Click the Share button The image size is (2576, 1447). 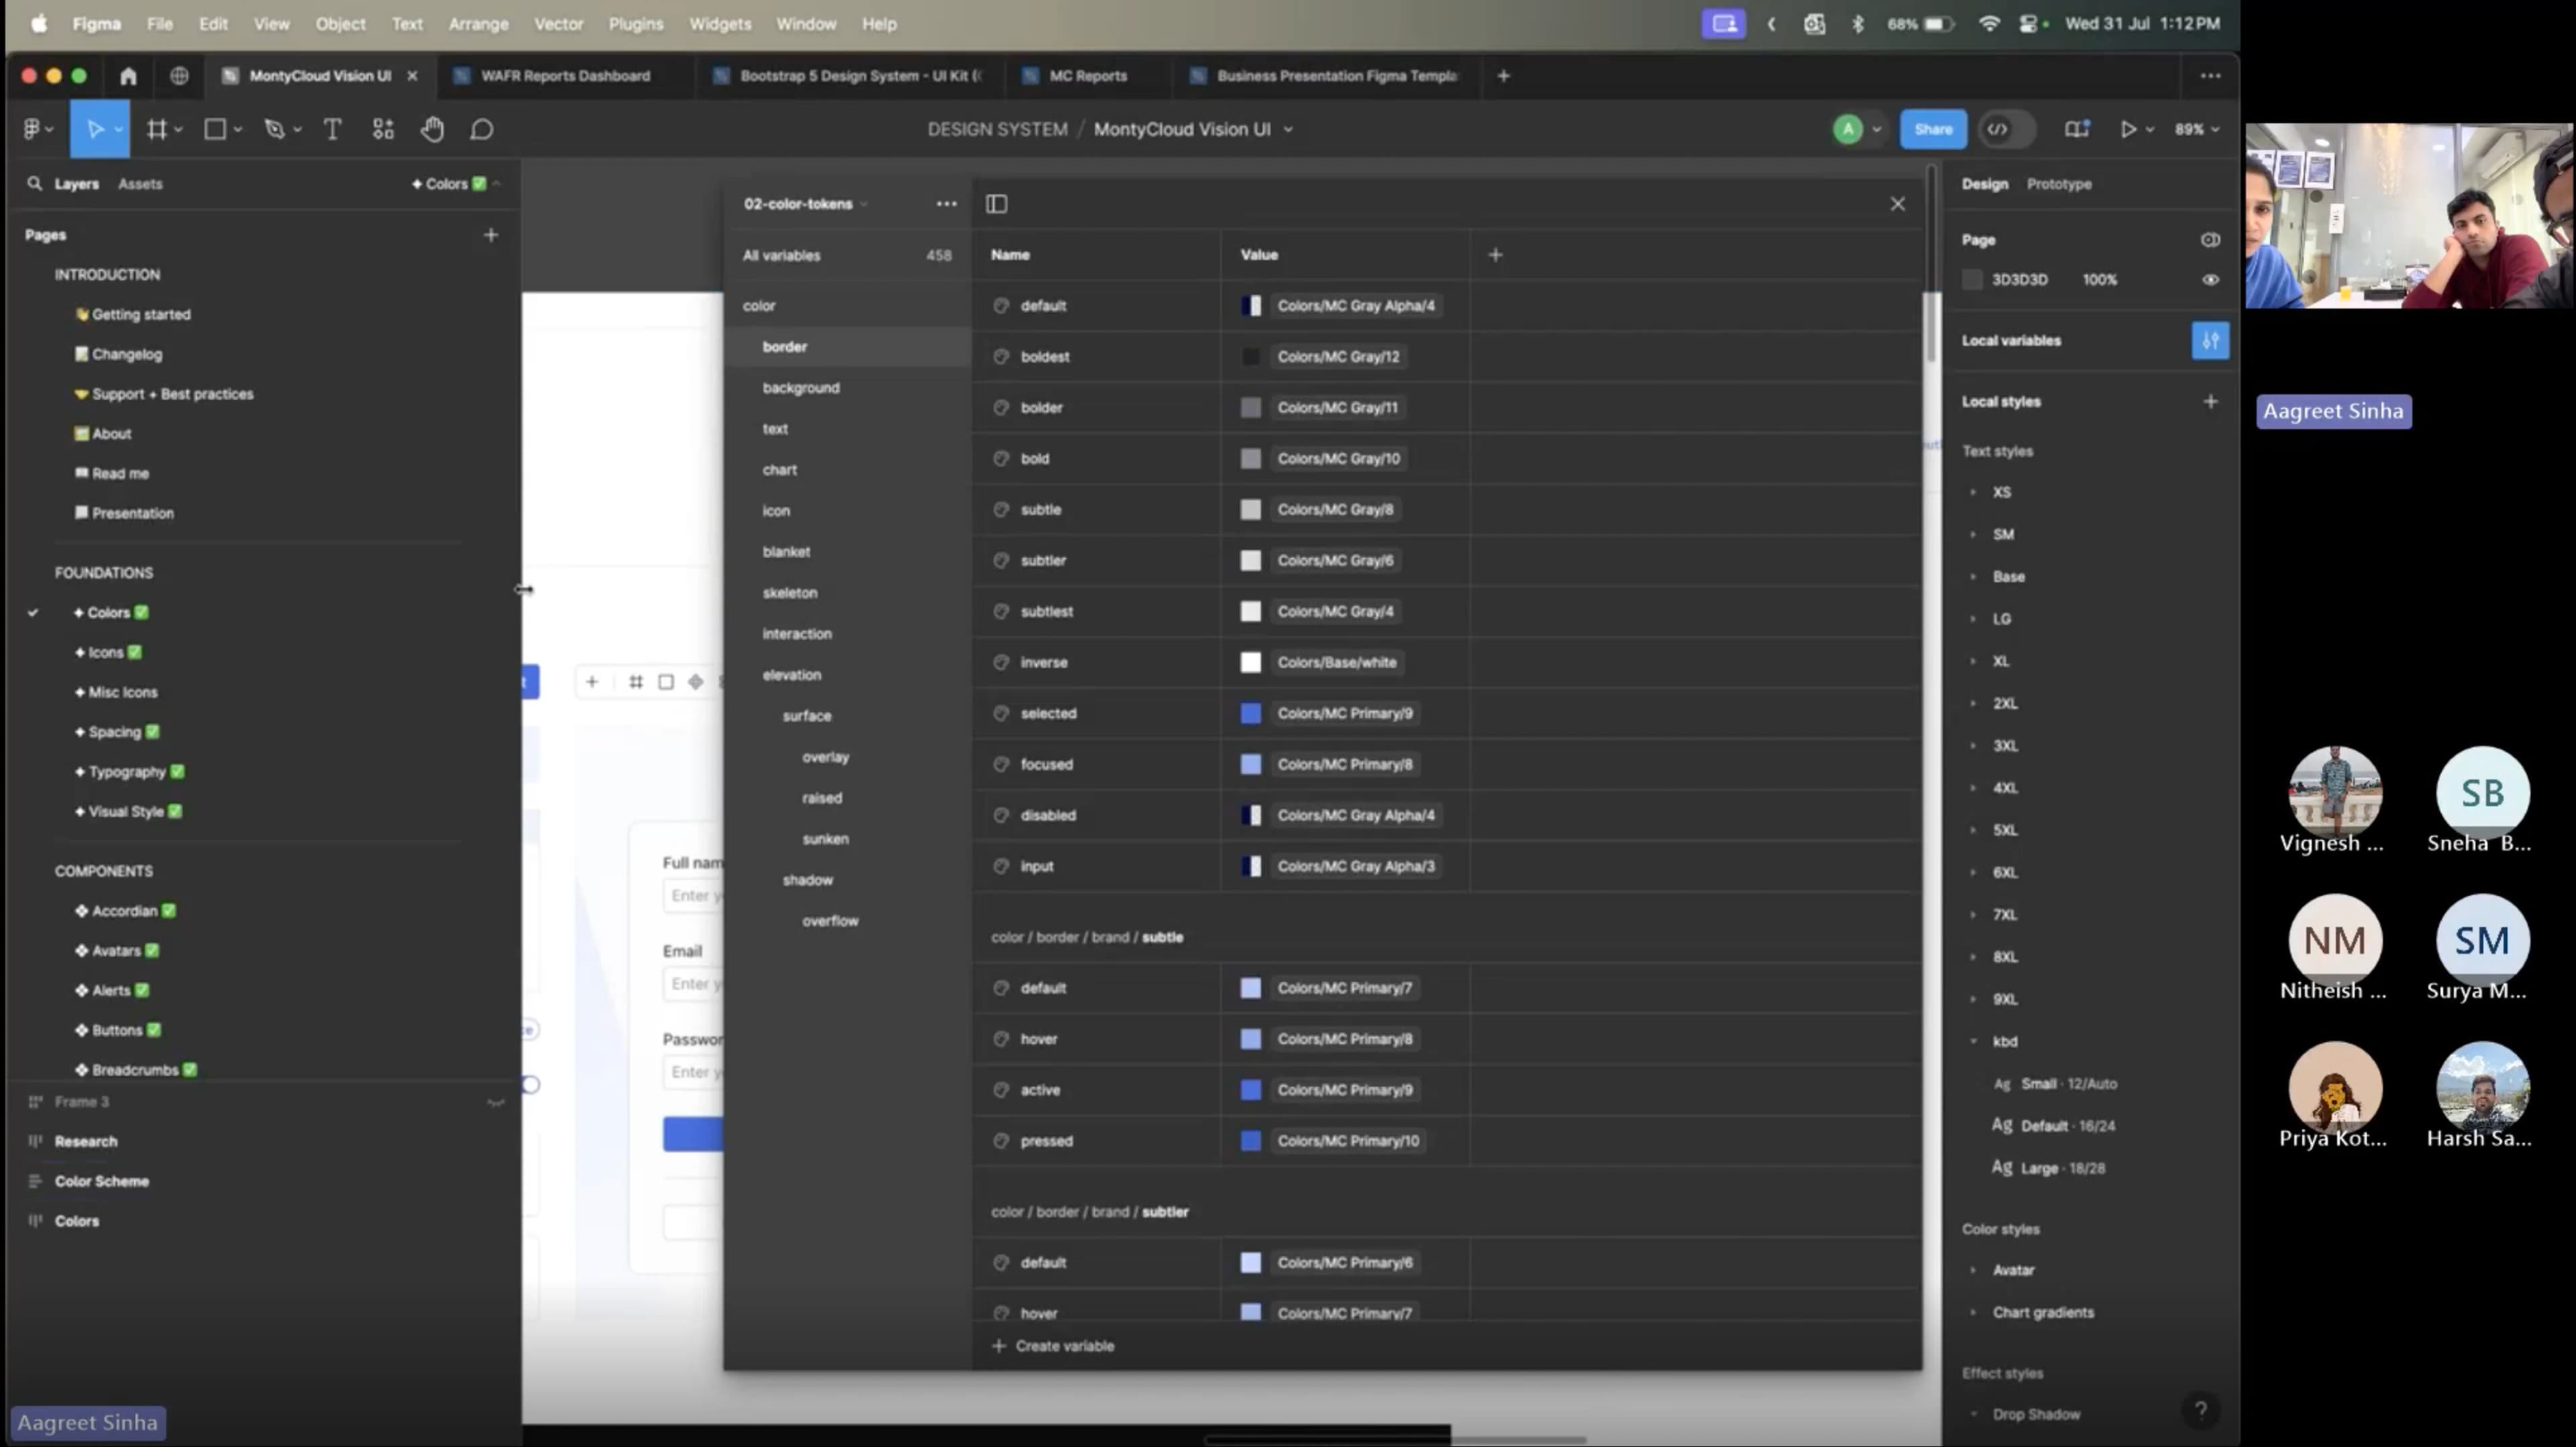pos(1932,129)
